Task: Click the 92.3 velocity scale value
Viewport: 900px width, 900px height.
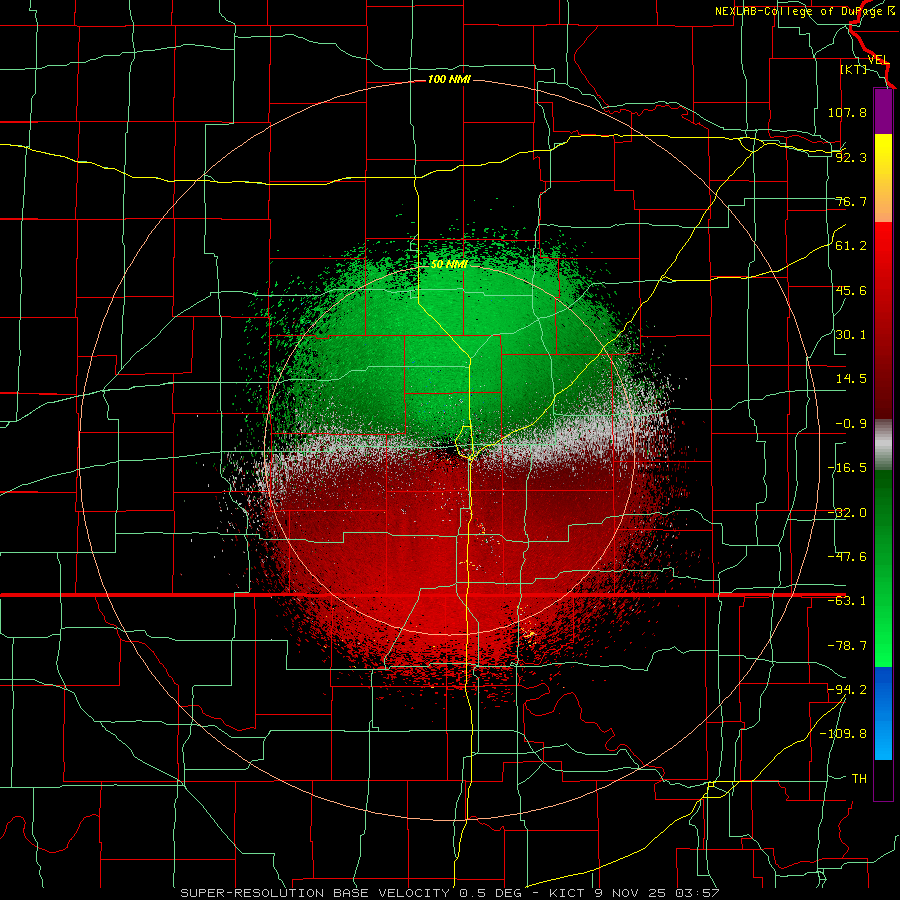Action: click(x=851, y=157)
